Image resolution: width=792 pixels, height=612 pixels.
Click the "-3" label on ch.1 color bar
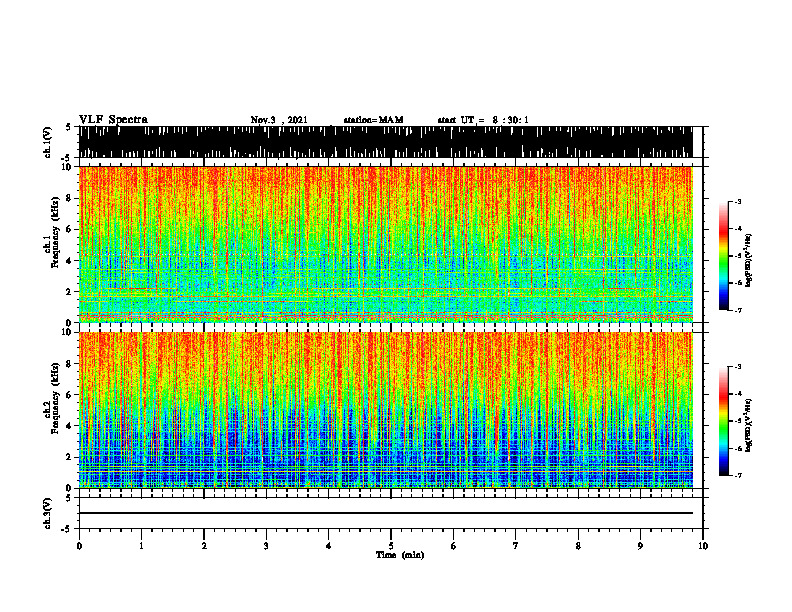[x=738, y=202]
